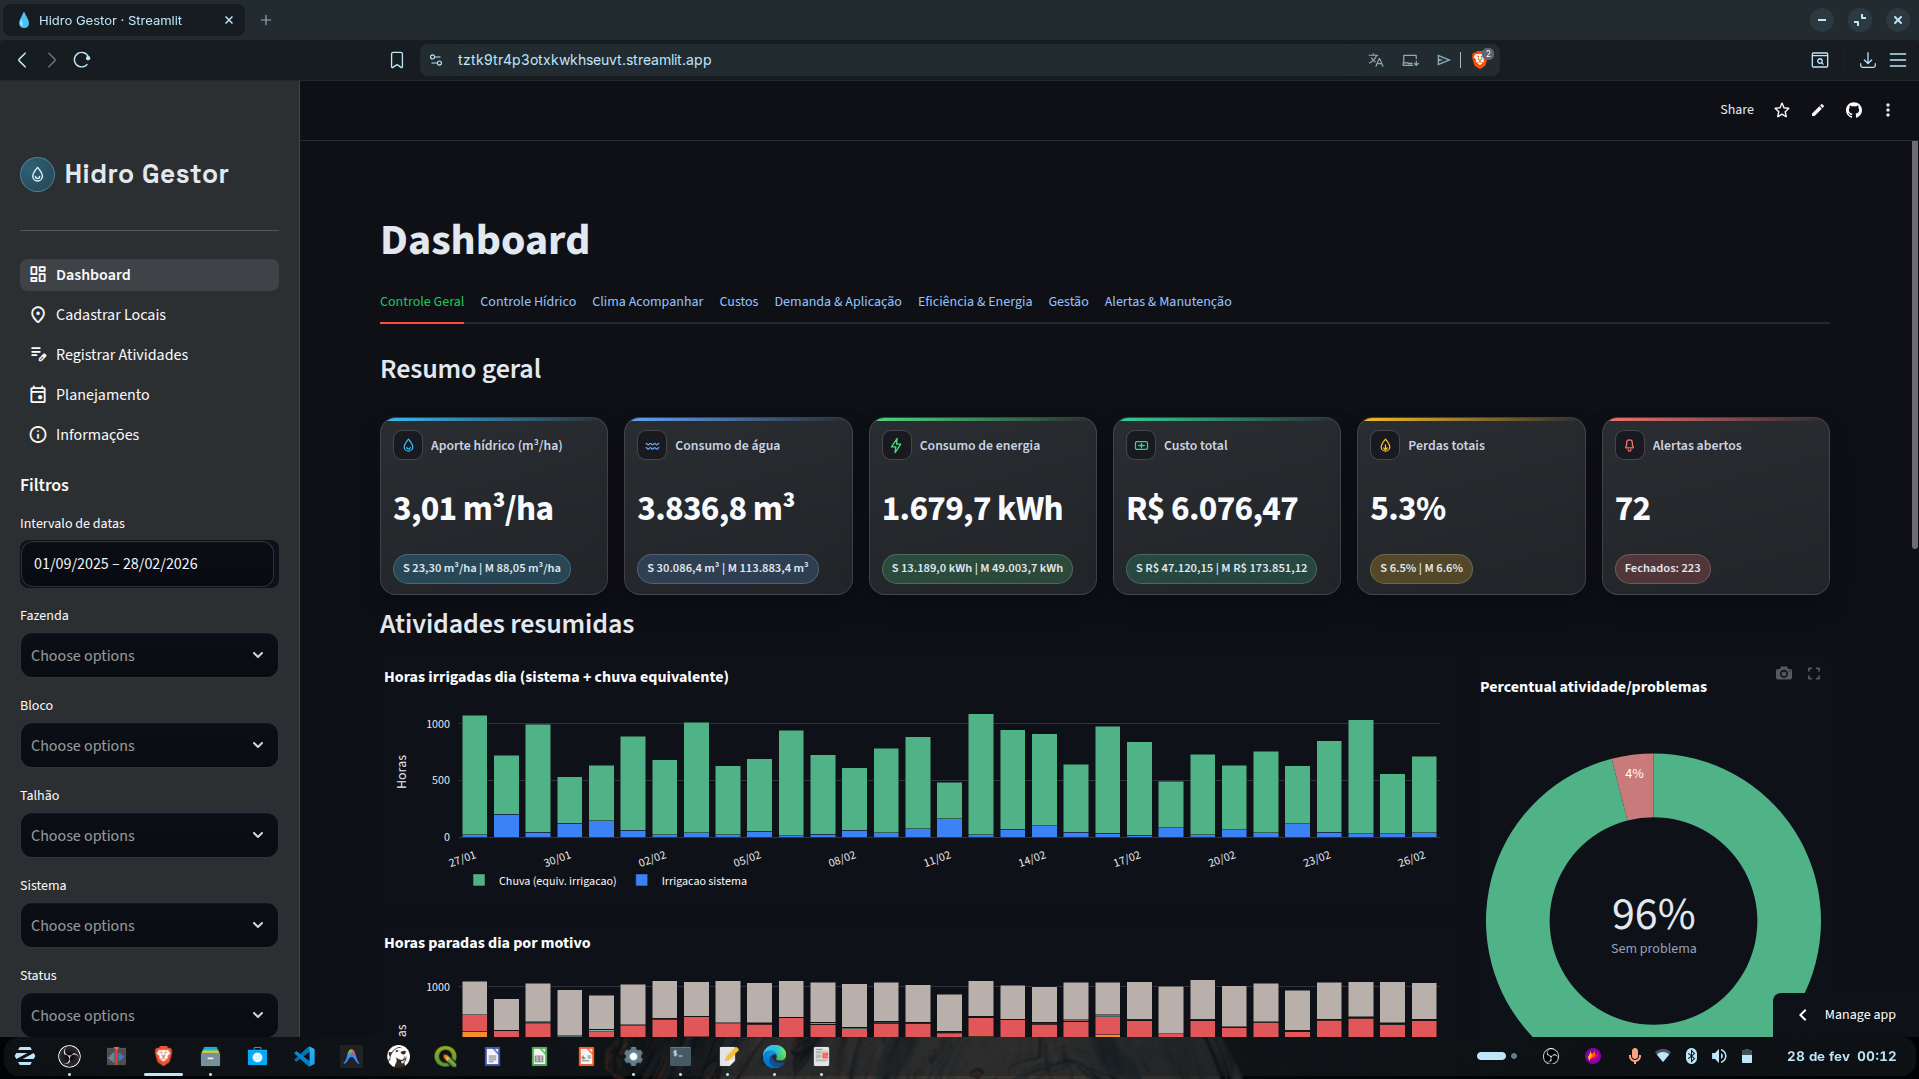Viewport: 1919px width, 1079px height.
Task: Expand the Percentual atividade chart to fullscreen
Action: 1815,673
